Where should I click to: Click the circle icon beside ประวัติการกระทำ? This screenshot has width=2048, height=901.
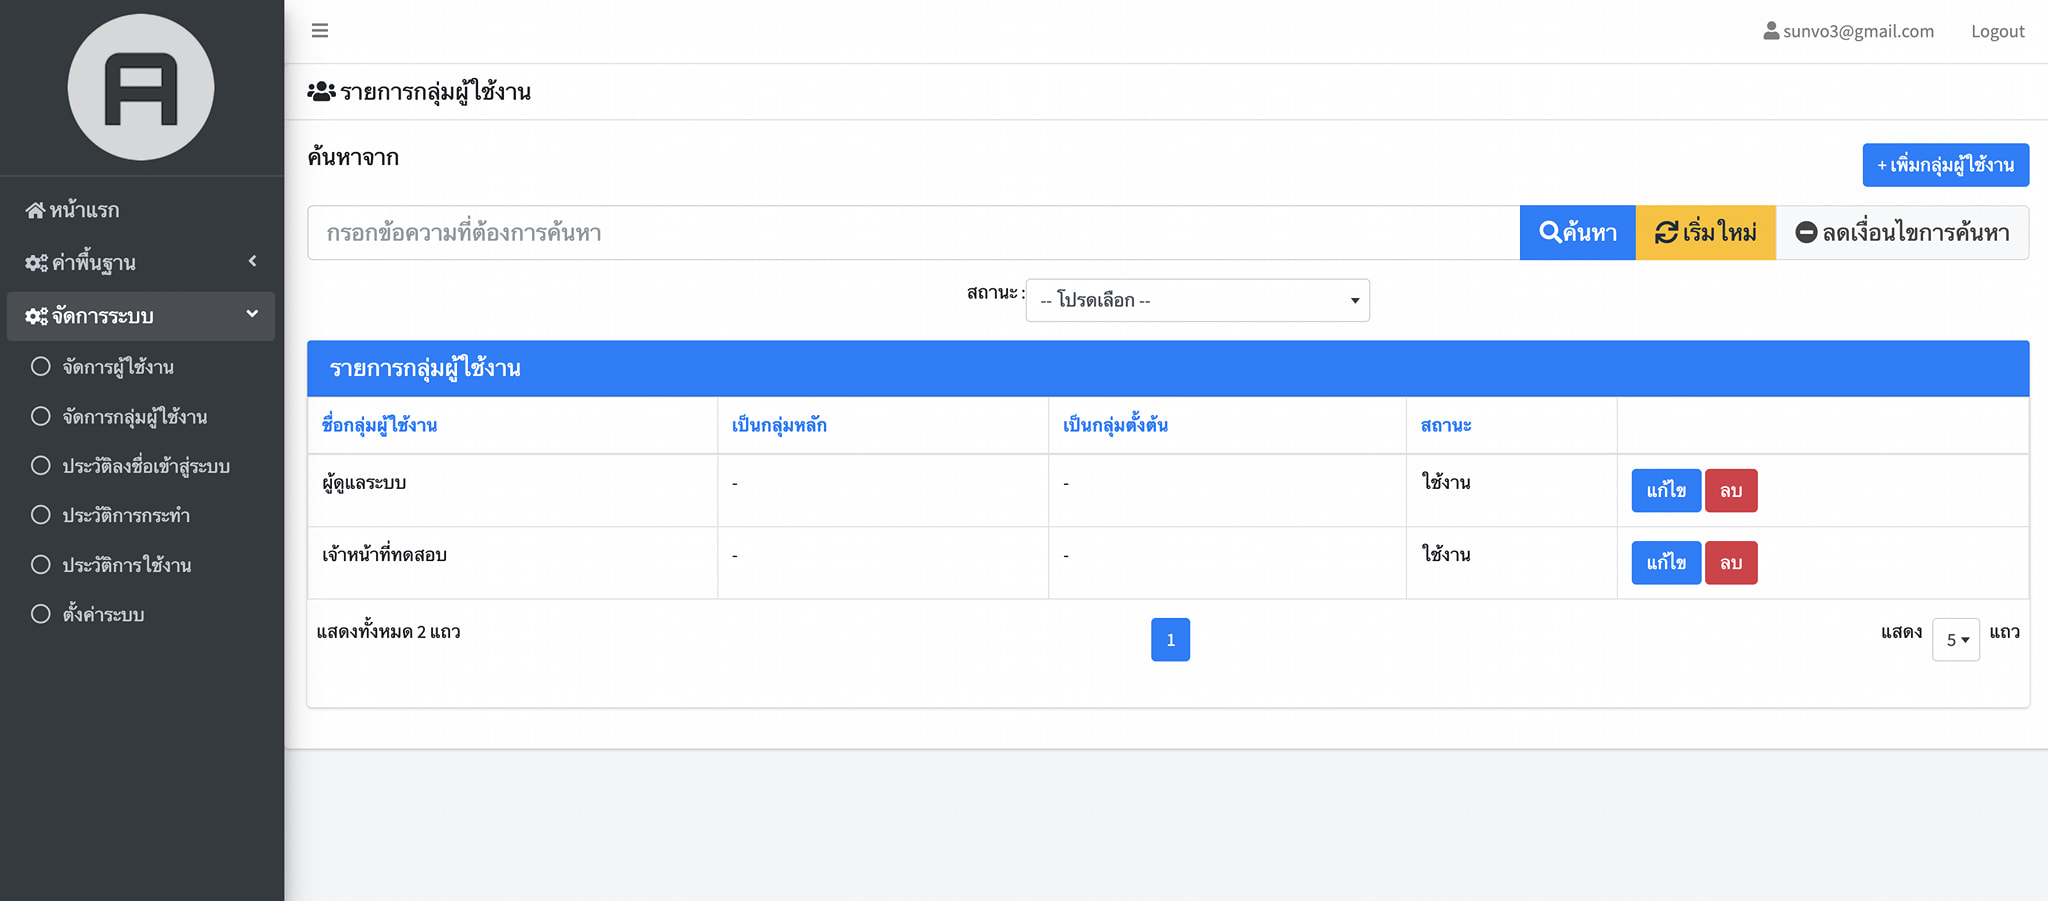pyautogui.click(x=41, y=515)
